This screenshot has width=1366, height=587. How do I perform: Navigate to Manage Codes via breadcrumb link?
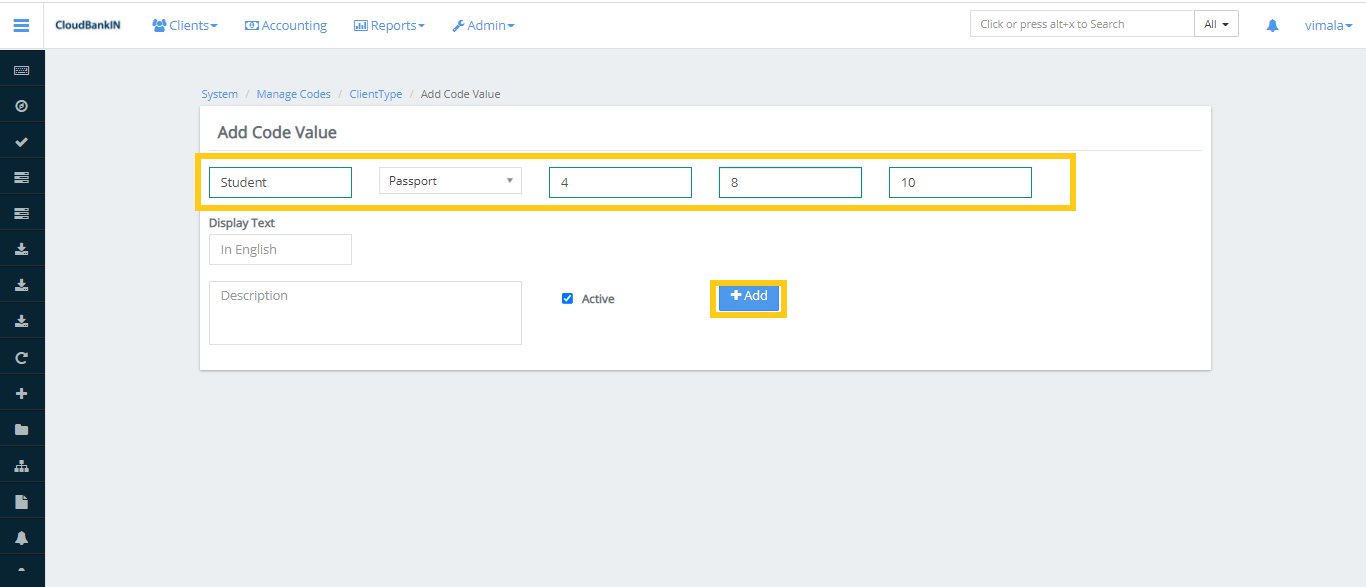coord(293,93)
